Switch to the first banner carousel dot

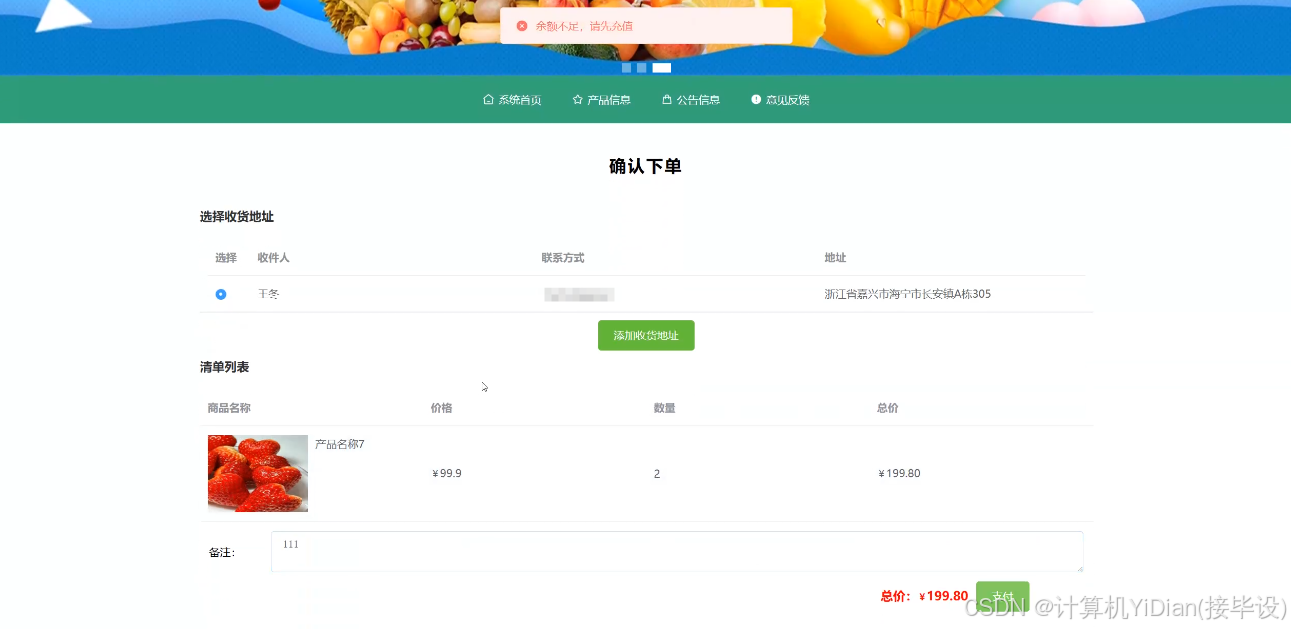pos(626,68)
